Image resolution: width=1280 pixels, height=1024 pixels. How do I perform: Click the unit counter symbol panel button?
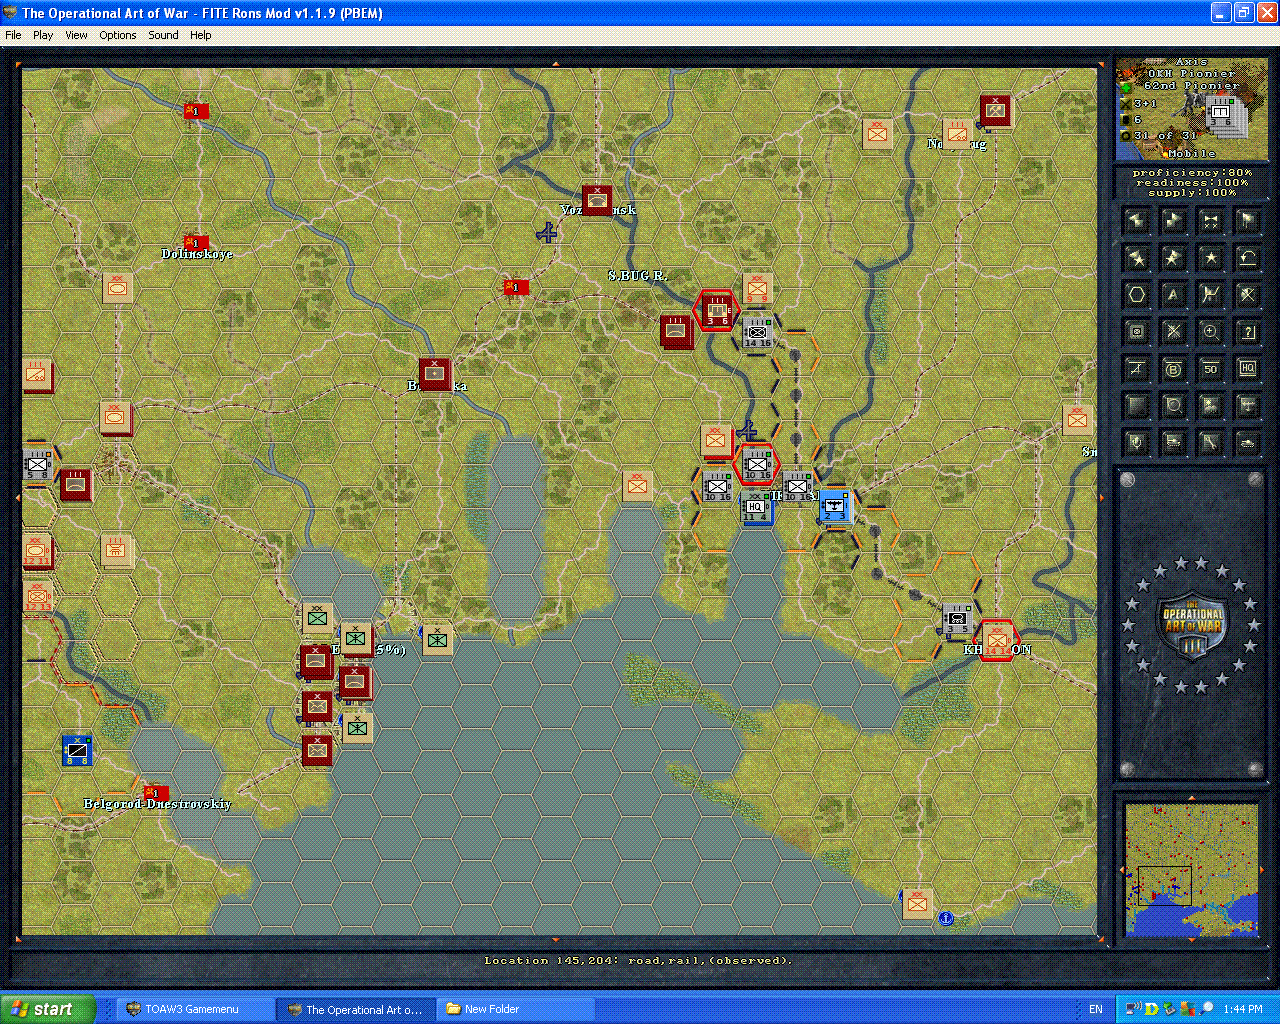(x=1136, y=332)
